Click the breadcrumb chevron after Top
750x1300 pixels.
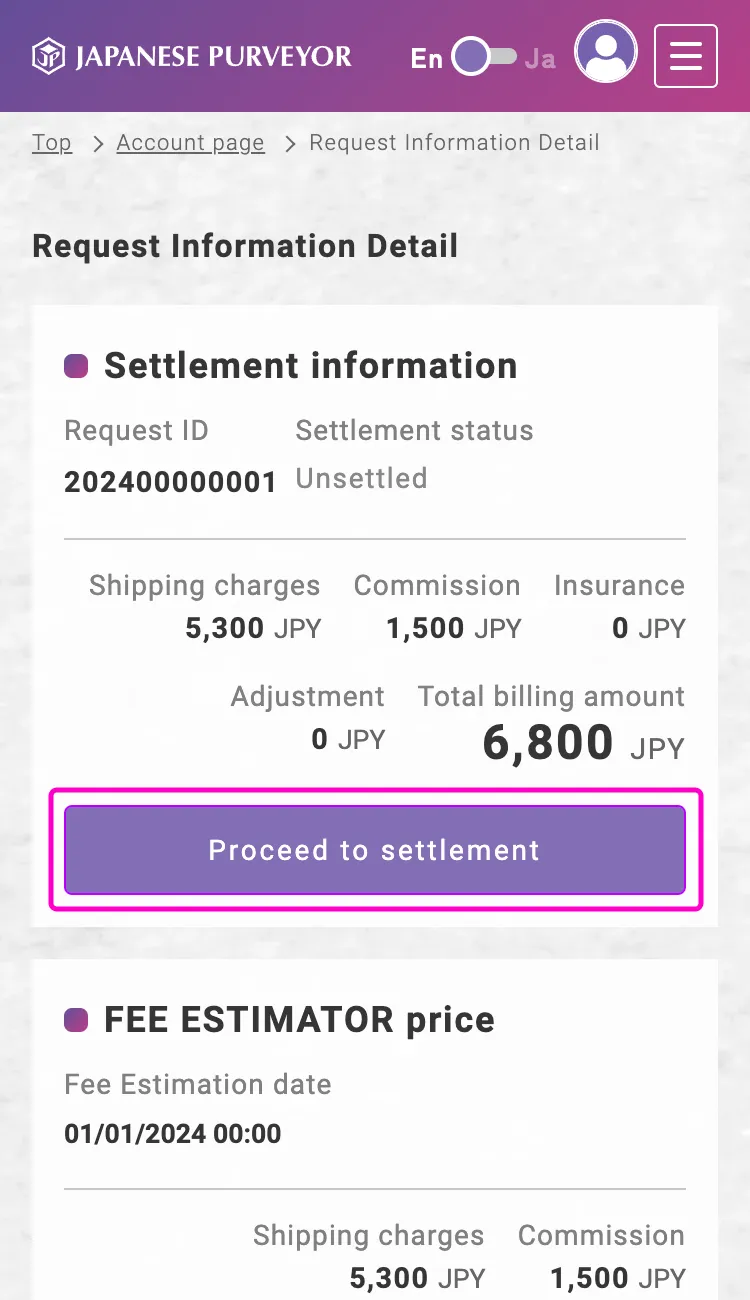pyautogui.click(x=97, y=144)
